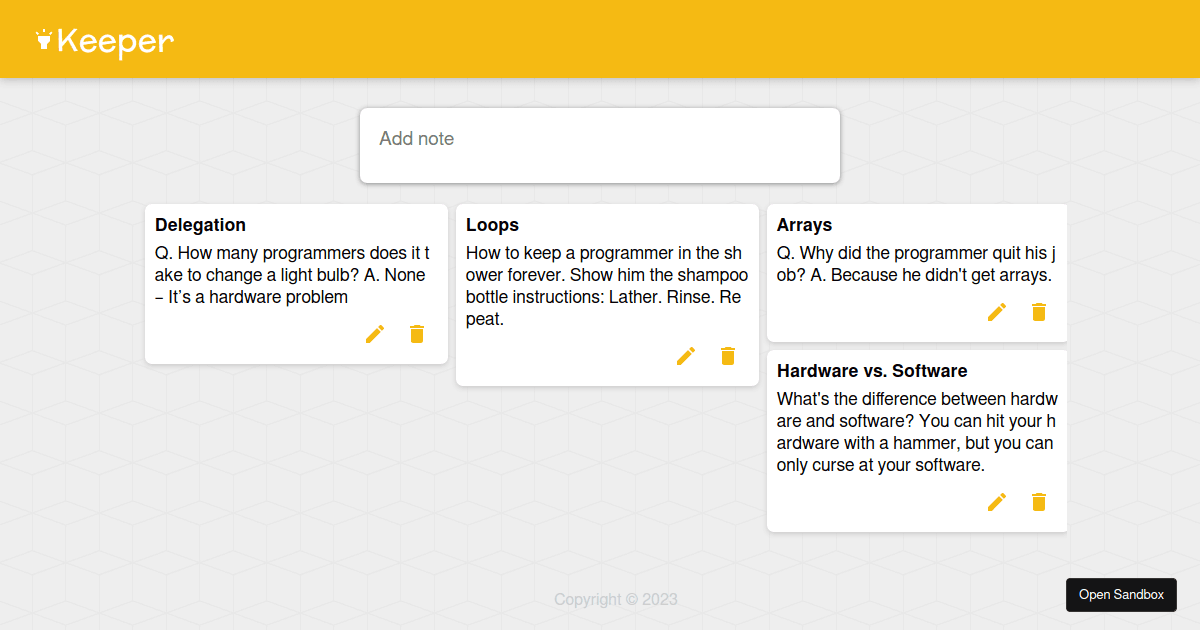Click the Keeper lightbulb logo icon
The width and height of the screenshot is (1200, 630).
pos(44,40)
